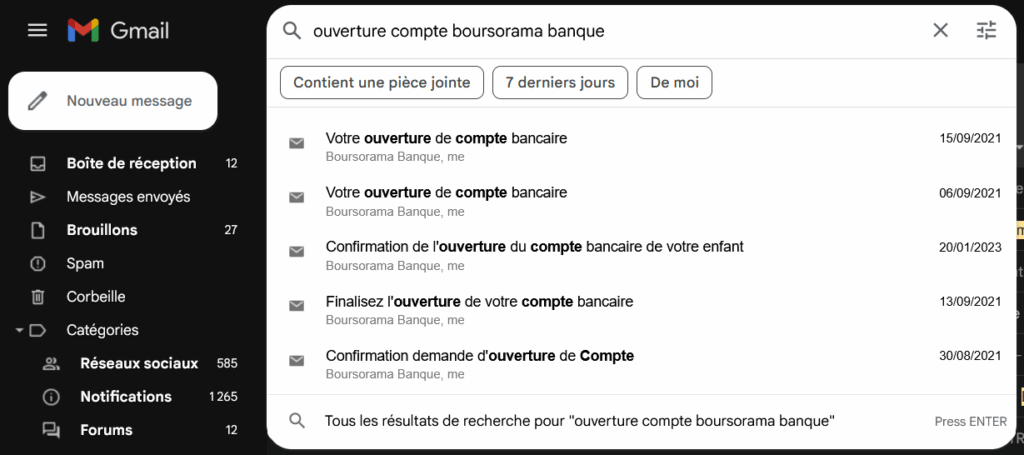Open the Réseaux sociaux category
This screenshot has height=455, width=1024.
(x=139, y=363)
